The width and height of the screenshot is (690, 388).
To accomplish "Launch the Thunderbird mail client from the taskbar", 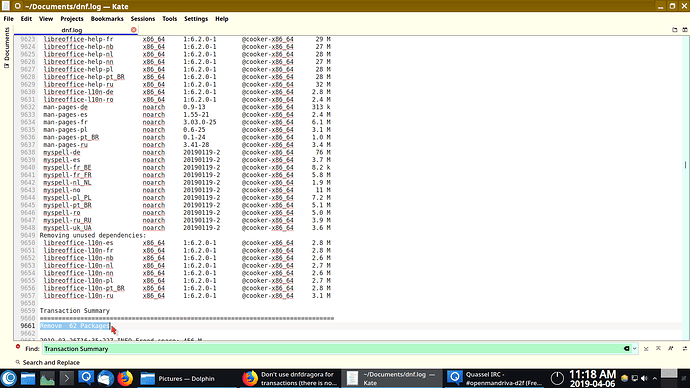I will [105, 378].
